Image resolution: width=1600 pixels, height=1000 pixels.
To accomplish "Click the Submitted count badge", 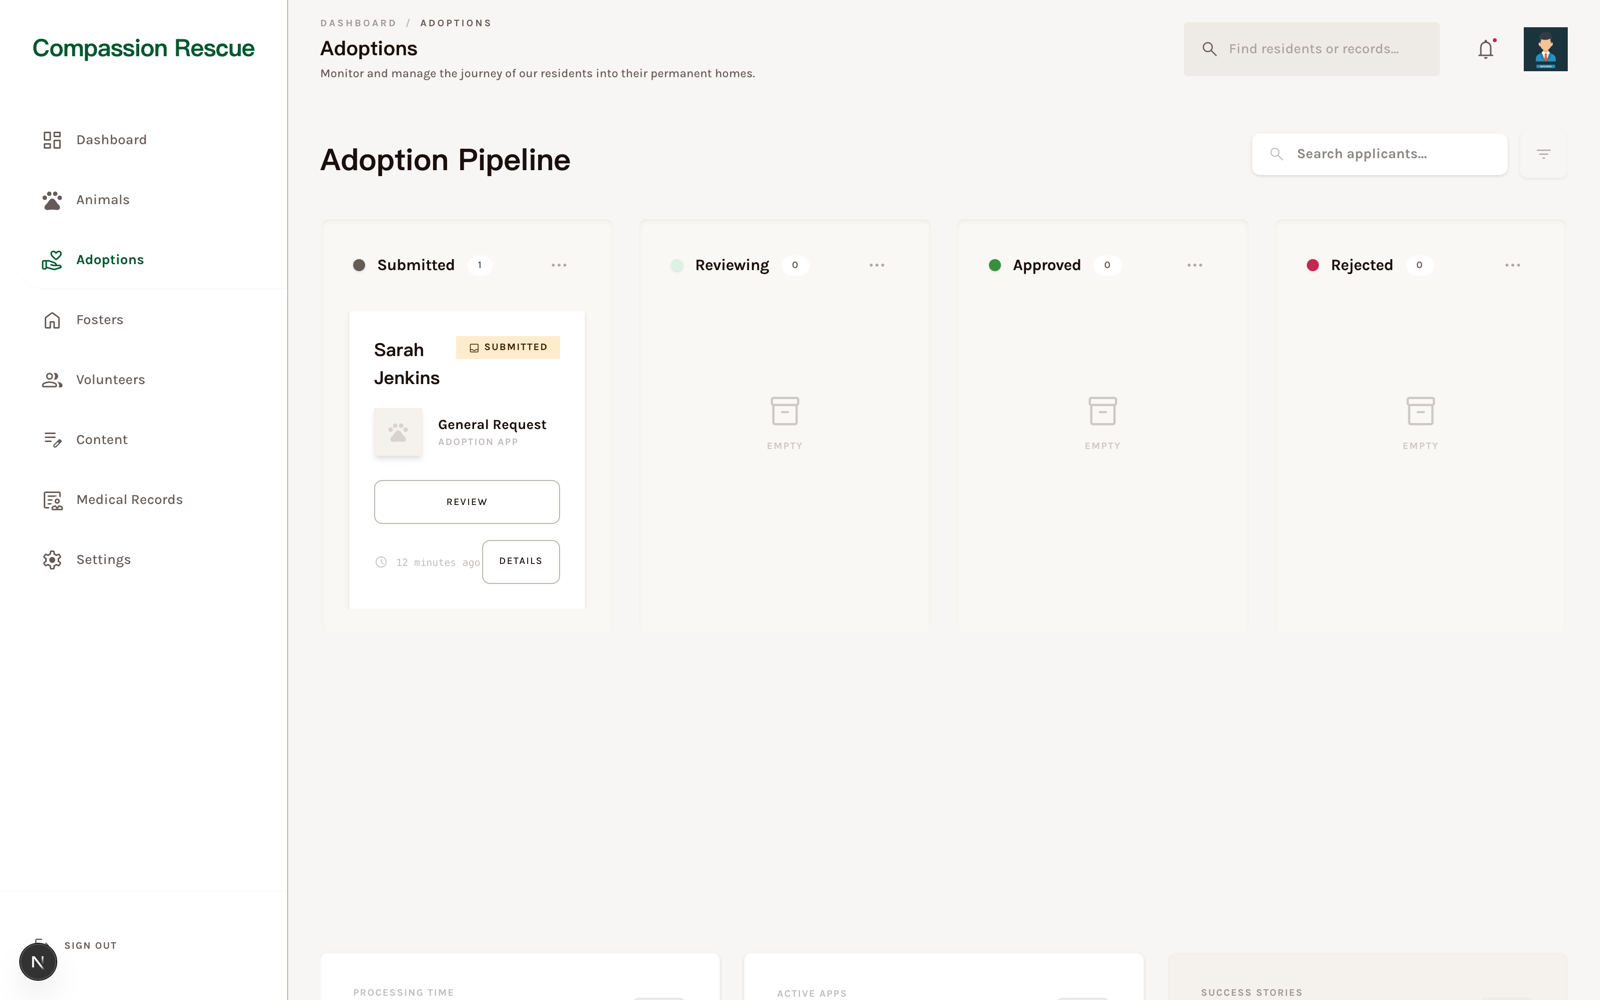I will 480,265.
